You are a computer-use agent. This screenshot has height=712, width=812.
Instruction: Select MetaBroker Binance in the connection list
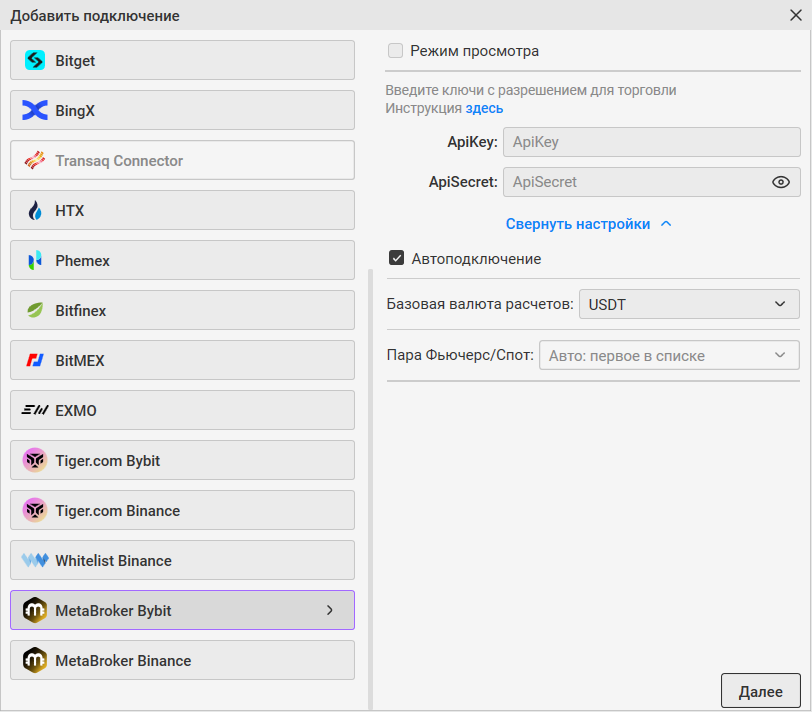pyautogui.click(x=182, y=660)
